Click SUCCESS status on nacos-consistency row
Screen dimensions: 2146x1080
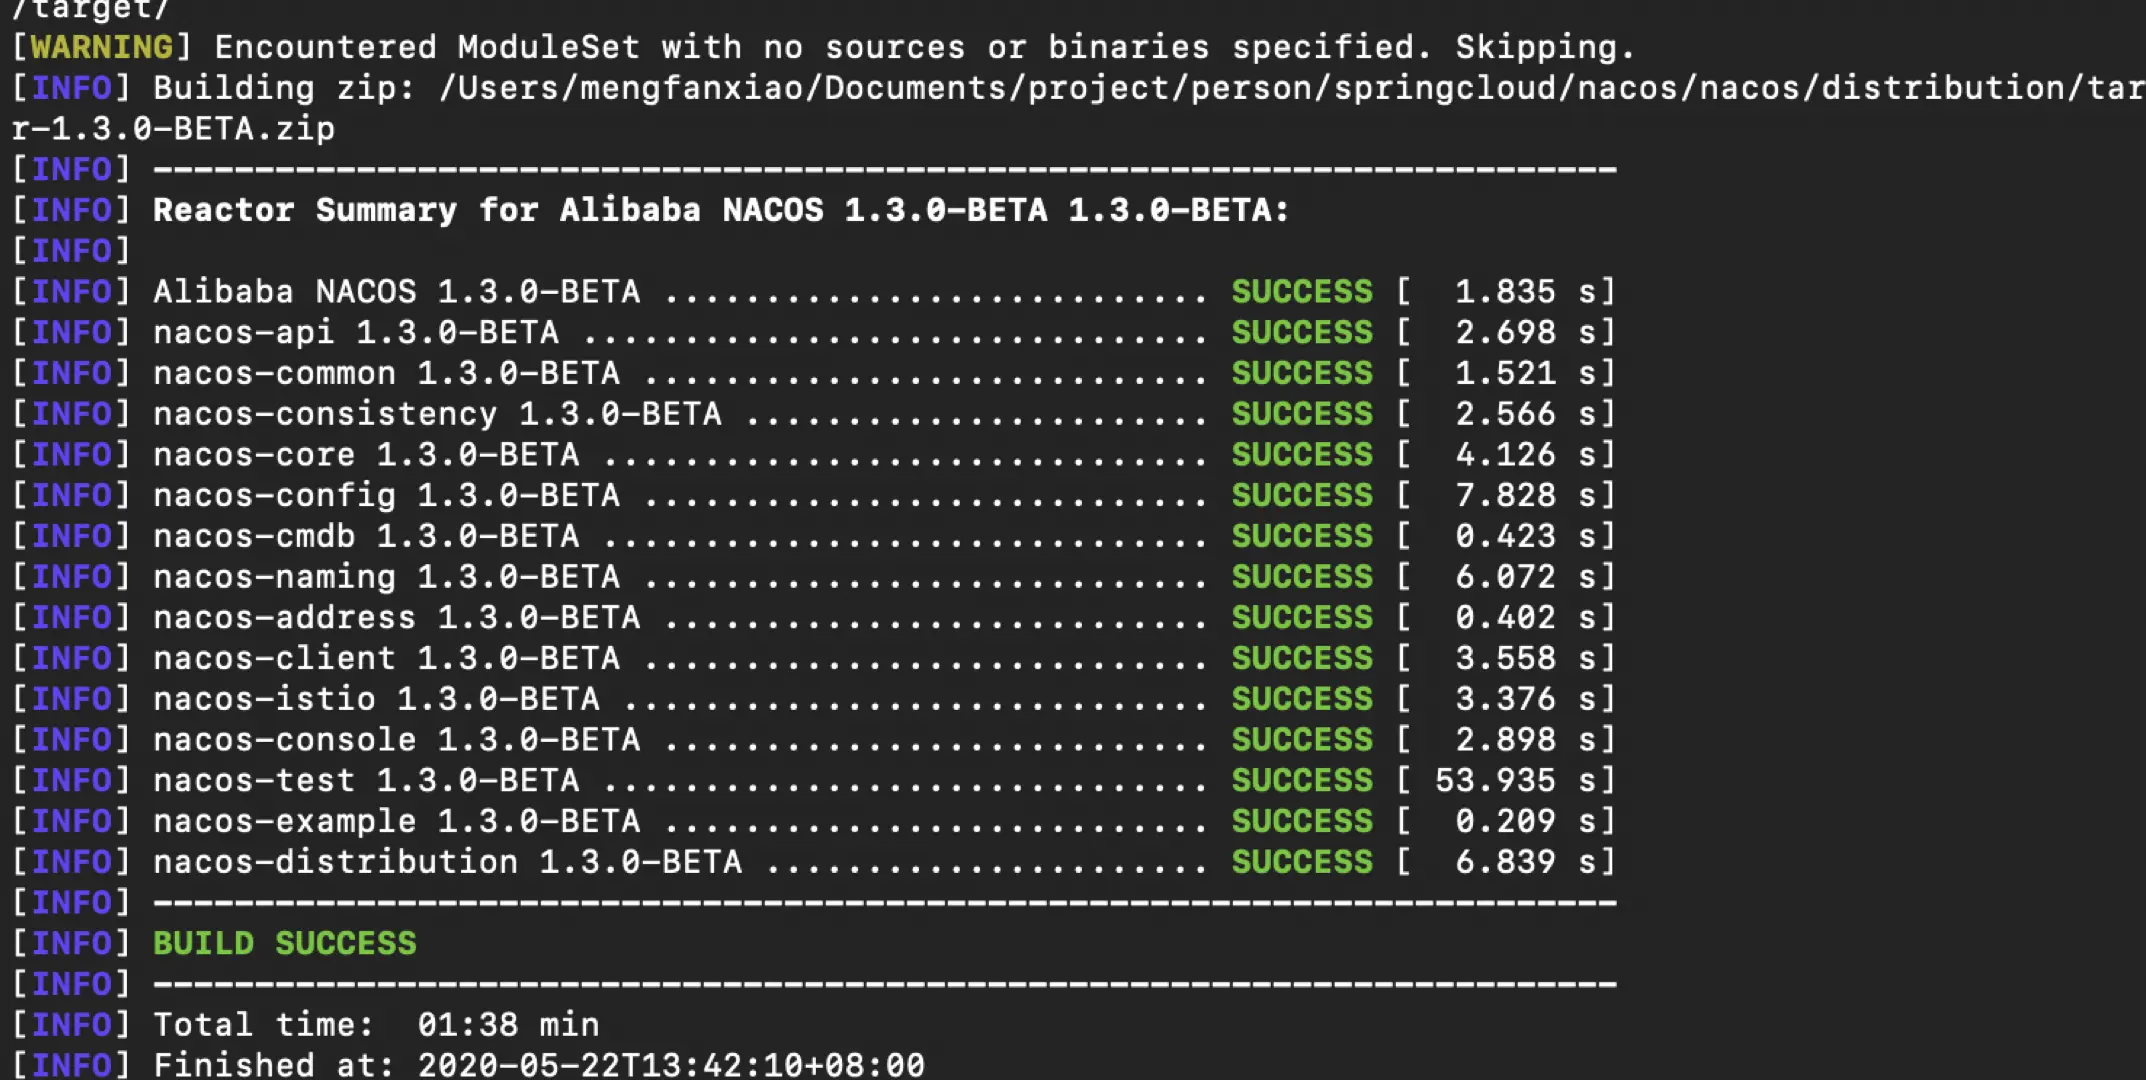[x=1302, y=414]
